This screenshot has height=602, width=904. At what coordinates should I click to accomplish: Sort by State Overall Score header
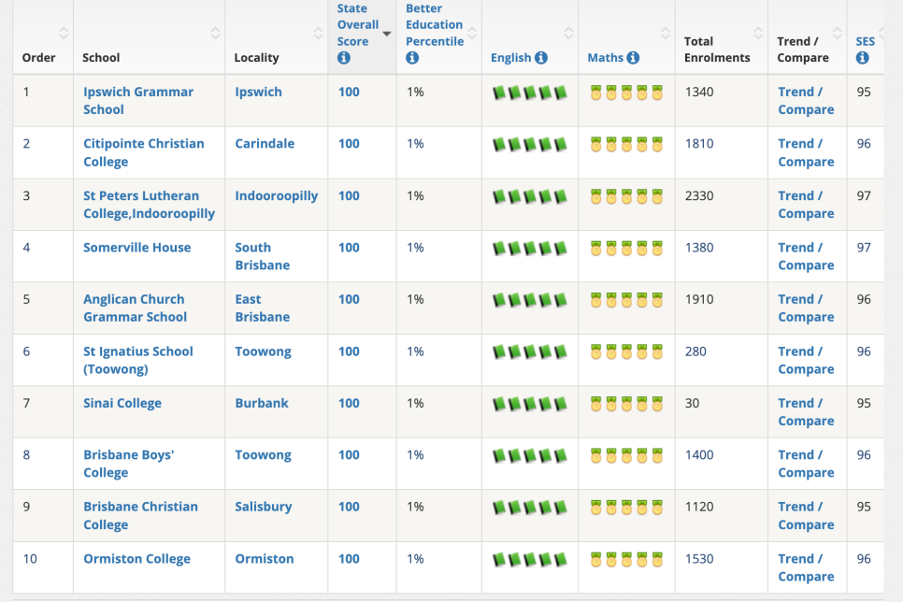coord(357,25)
